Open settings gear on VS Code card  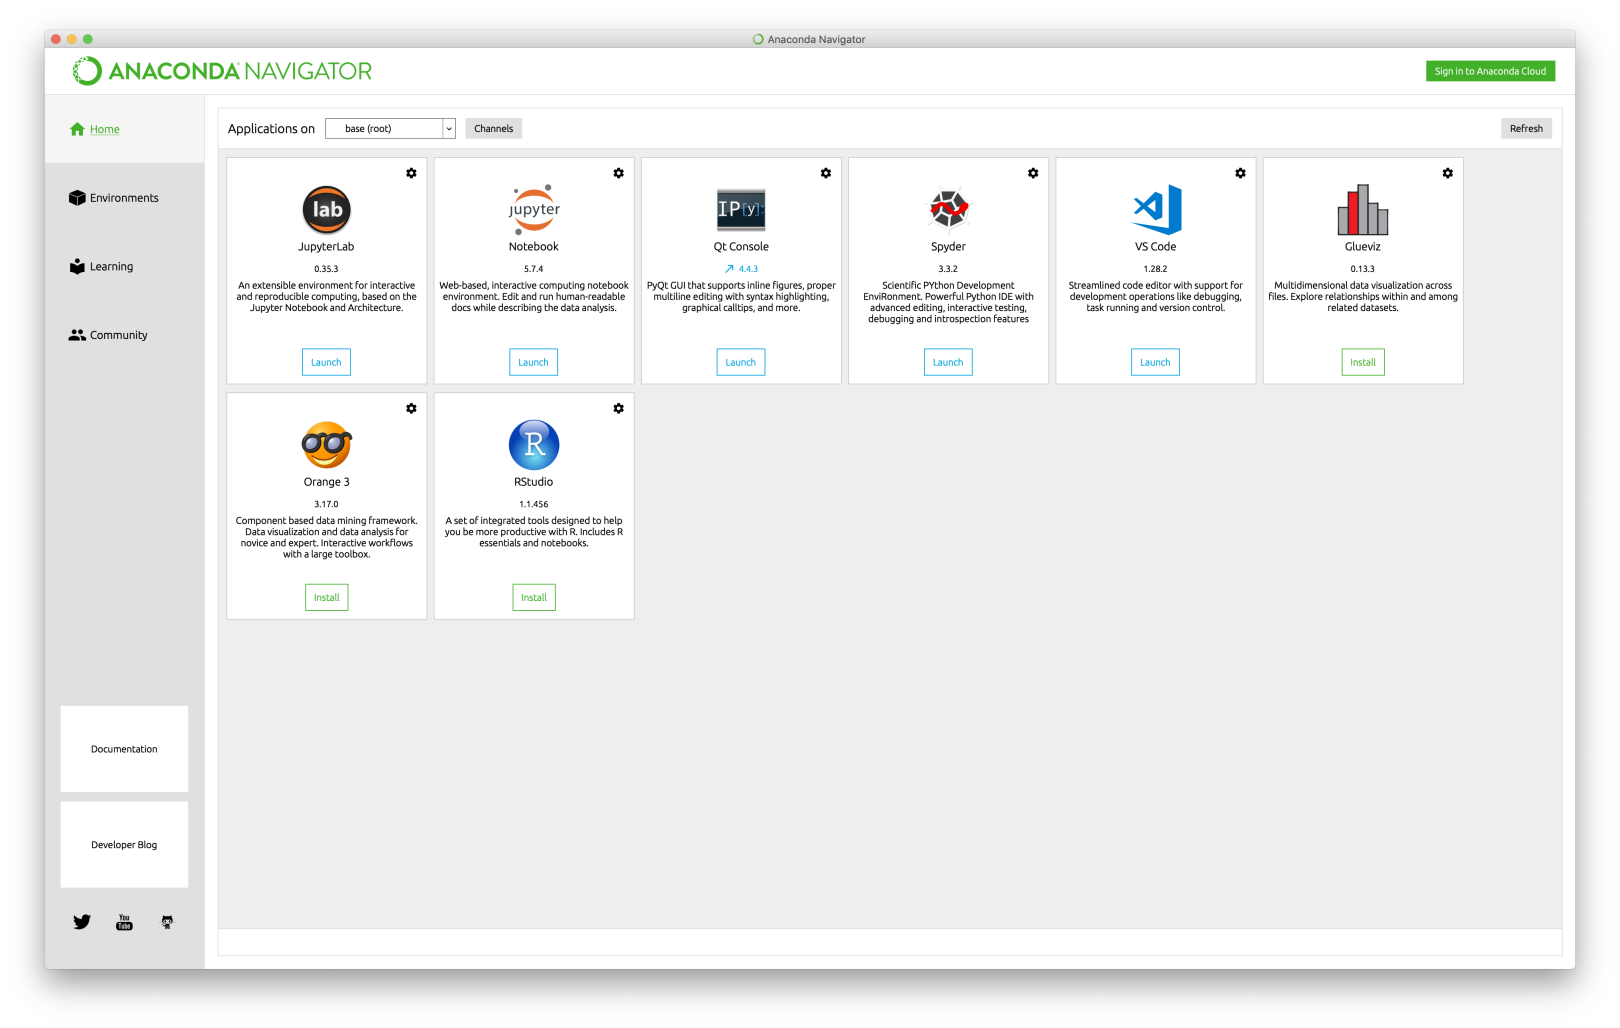coord(1240,173)
